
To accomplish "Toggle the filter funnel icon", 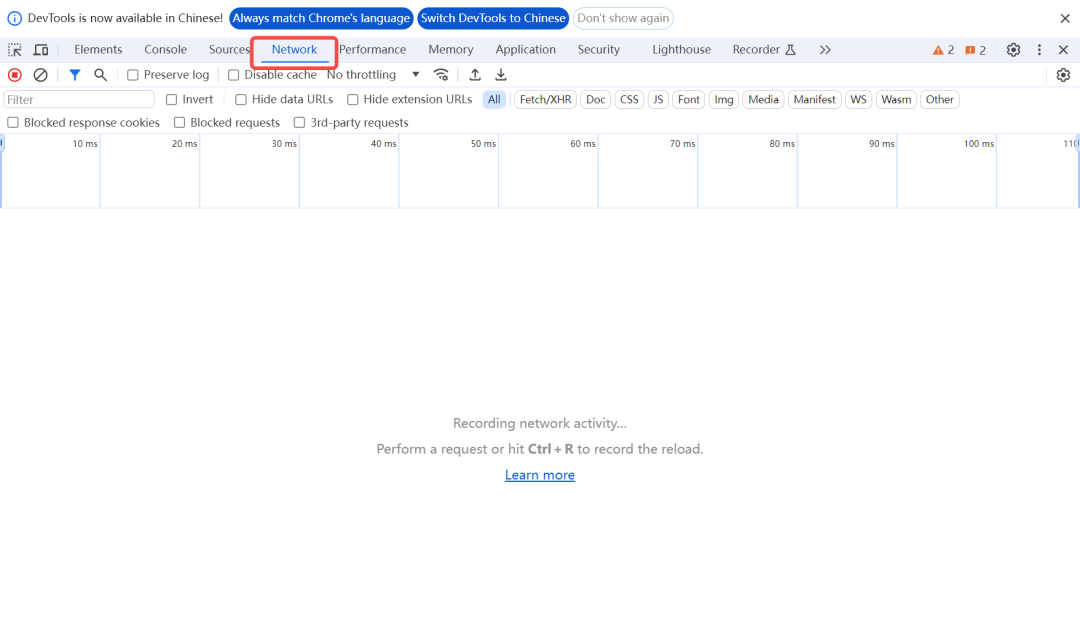I will 74,75.
